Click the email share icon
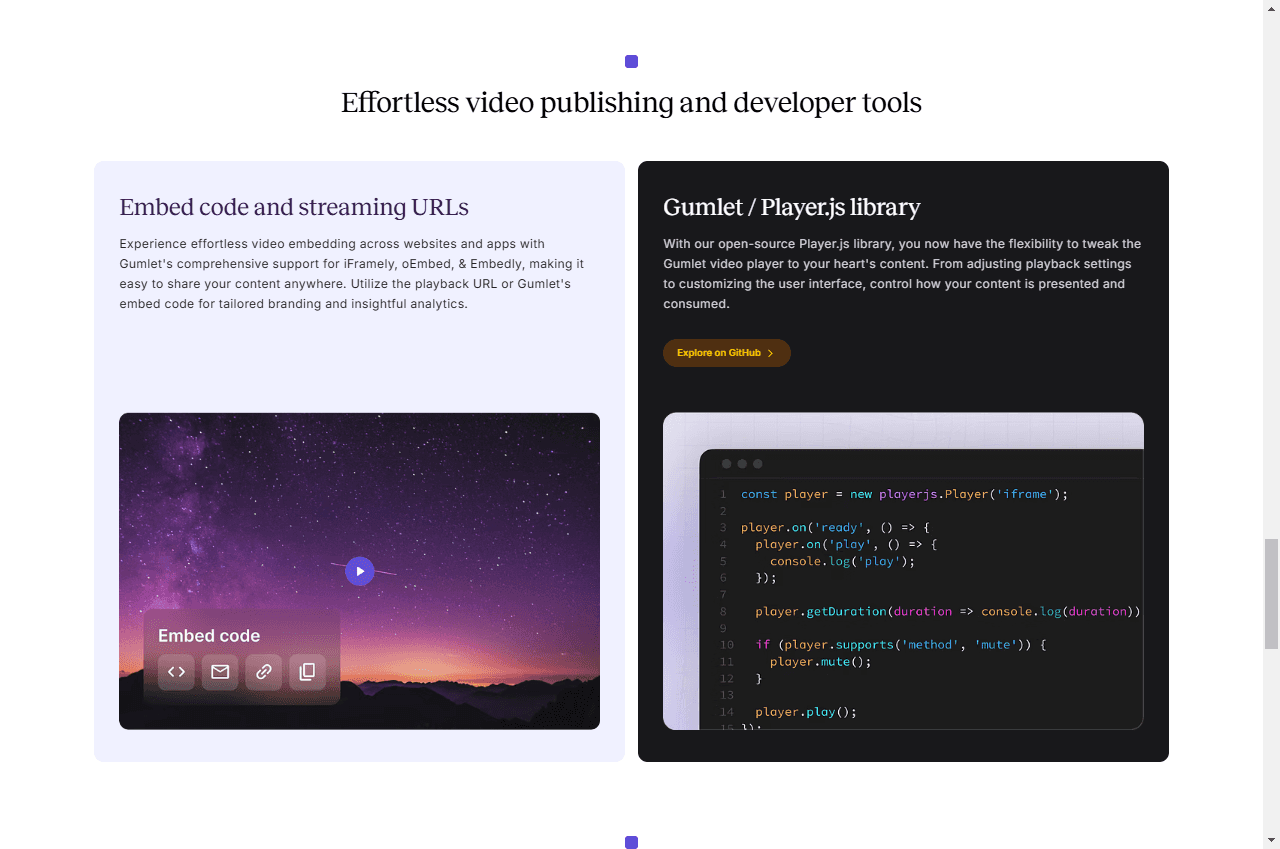 coord(220,672)
